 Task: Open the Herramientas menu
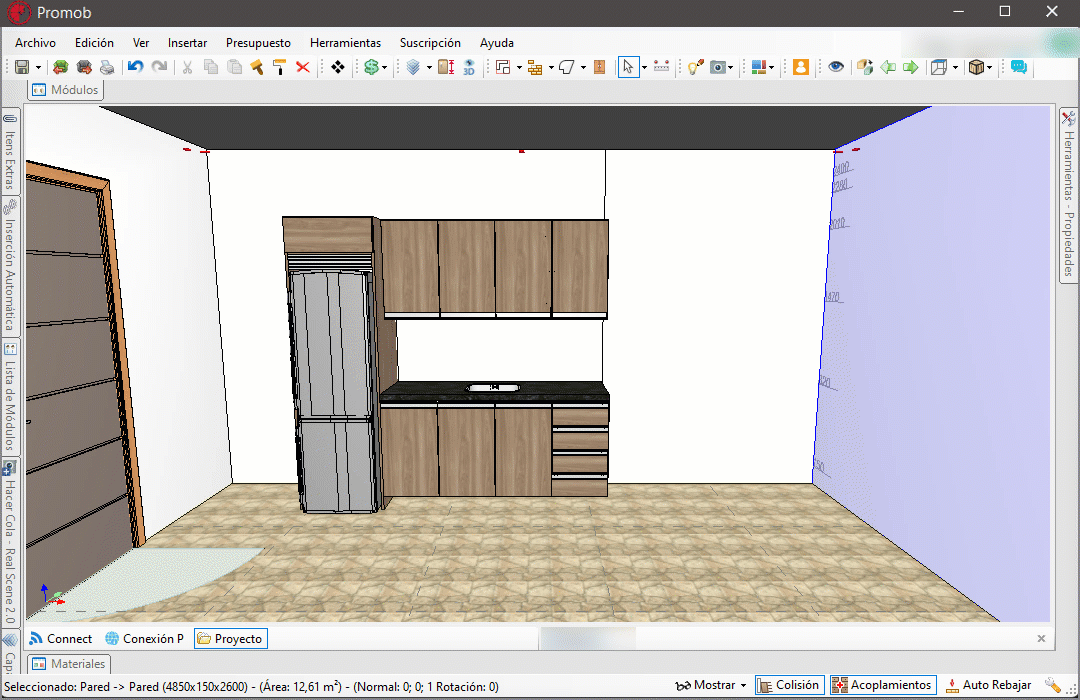[x=345, y=43]
